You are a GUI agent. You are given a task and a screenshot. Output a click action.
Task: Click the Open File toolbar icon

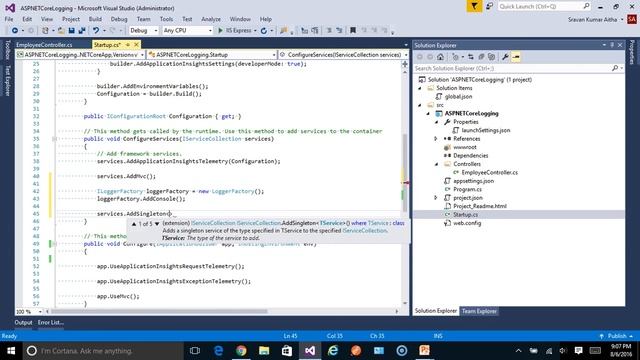click(x=61, y=31)
